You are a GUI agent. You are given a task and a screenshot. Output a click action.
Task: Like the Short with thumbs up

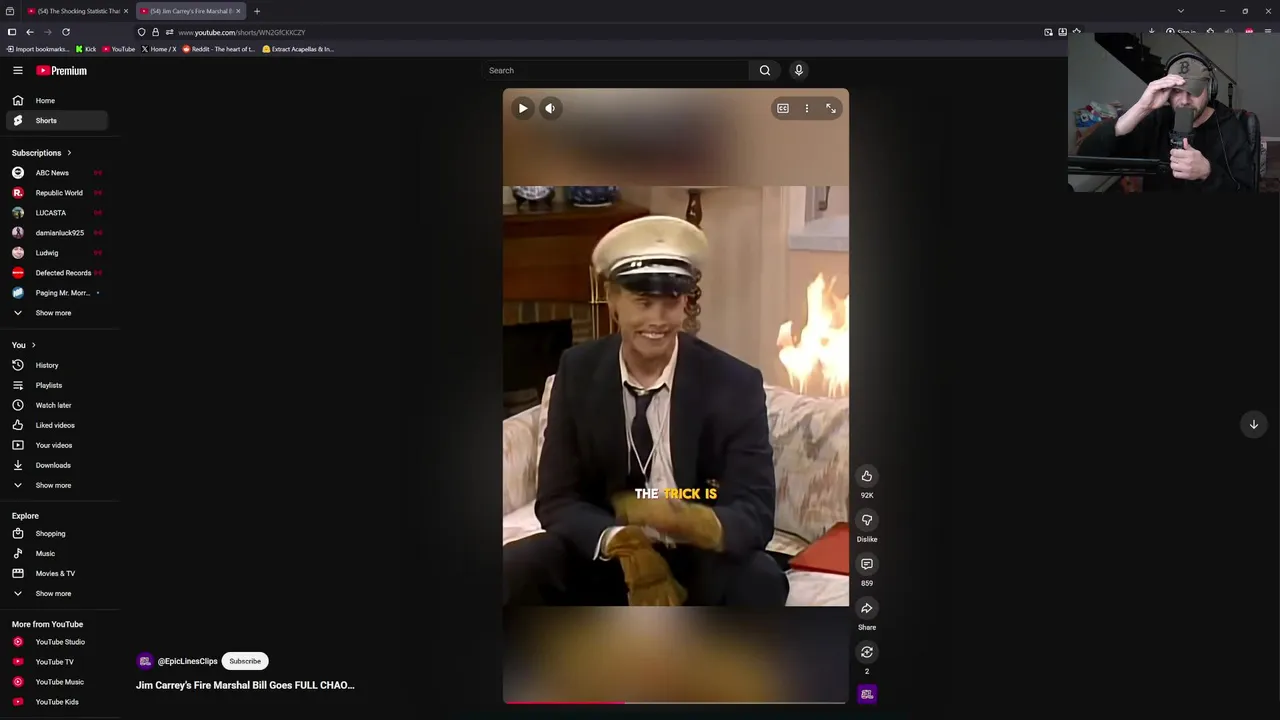click(867, 476)
